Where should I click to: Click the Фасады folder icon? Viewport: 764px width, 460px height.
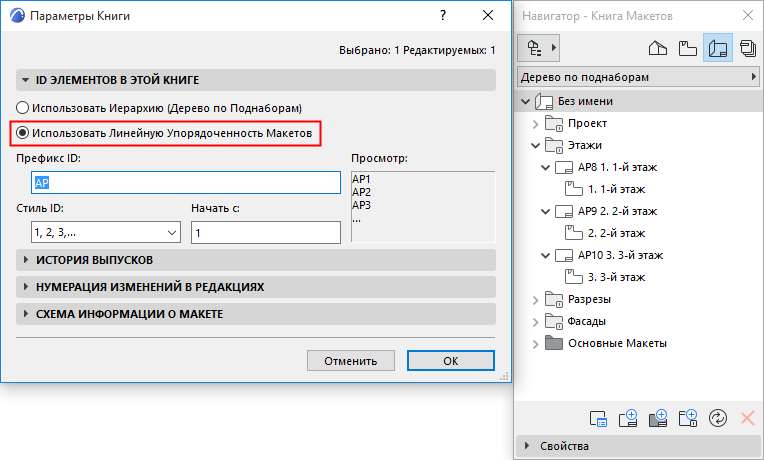coord(554,322)
